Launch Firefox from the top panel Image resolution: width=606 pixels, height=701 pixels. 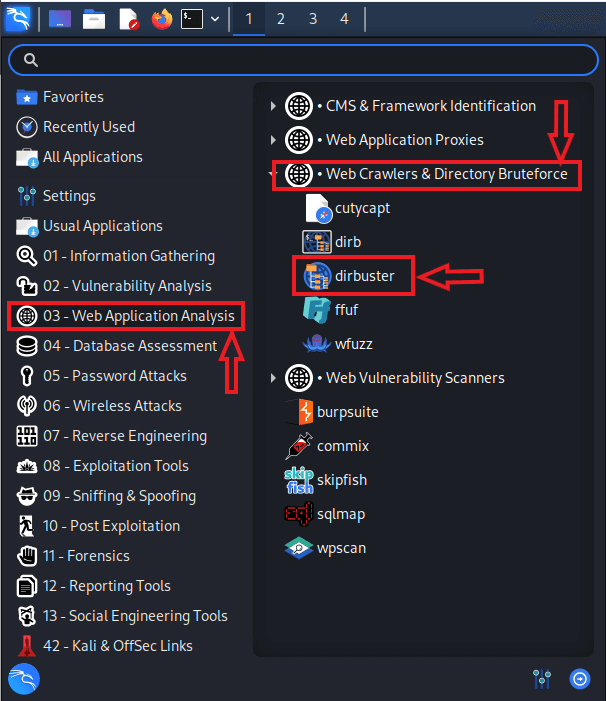click(162, 19)
